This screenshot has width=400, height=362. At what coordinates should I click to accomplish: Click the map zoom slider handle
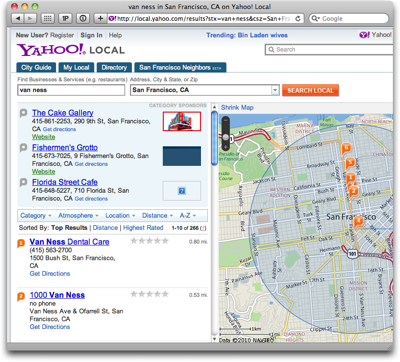click(x=226, y=137)
